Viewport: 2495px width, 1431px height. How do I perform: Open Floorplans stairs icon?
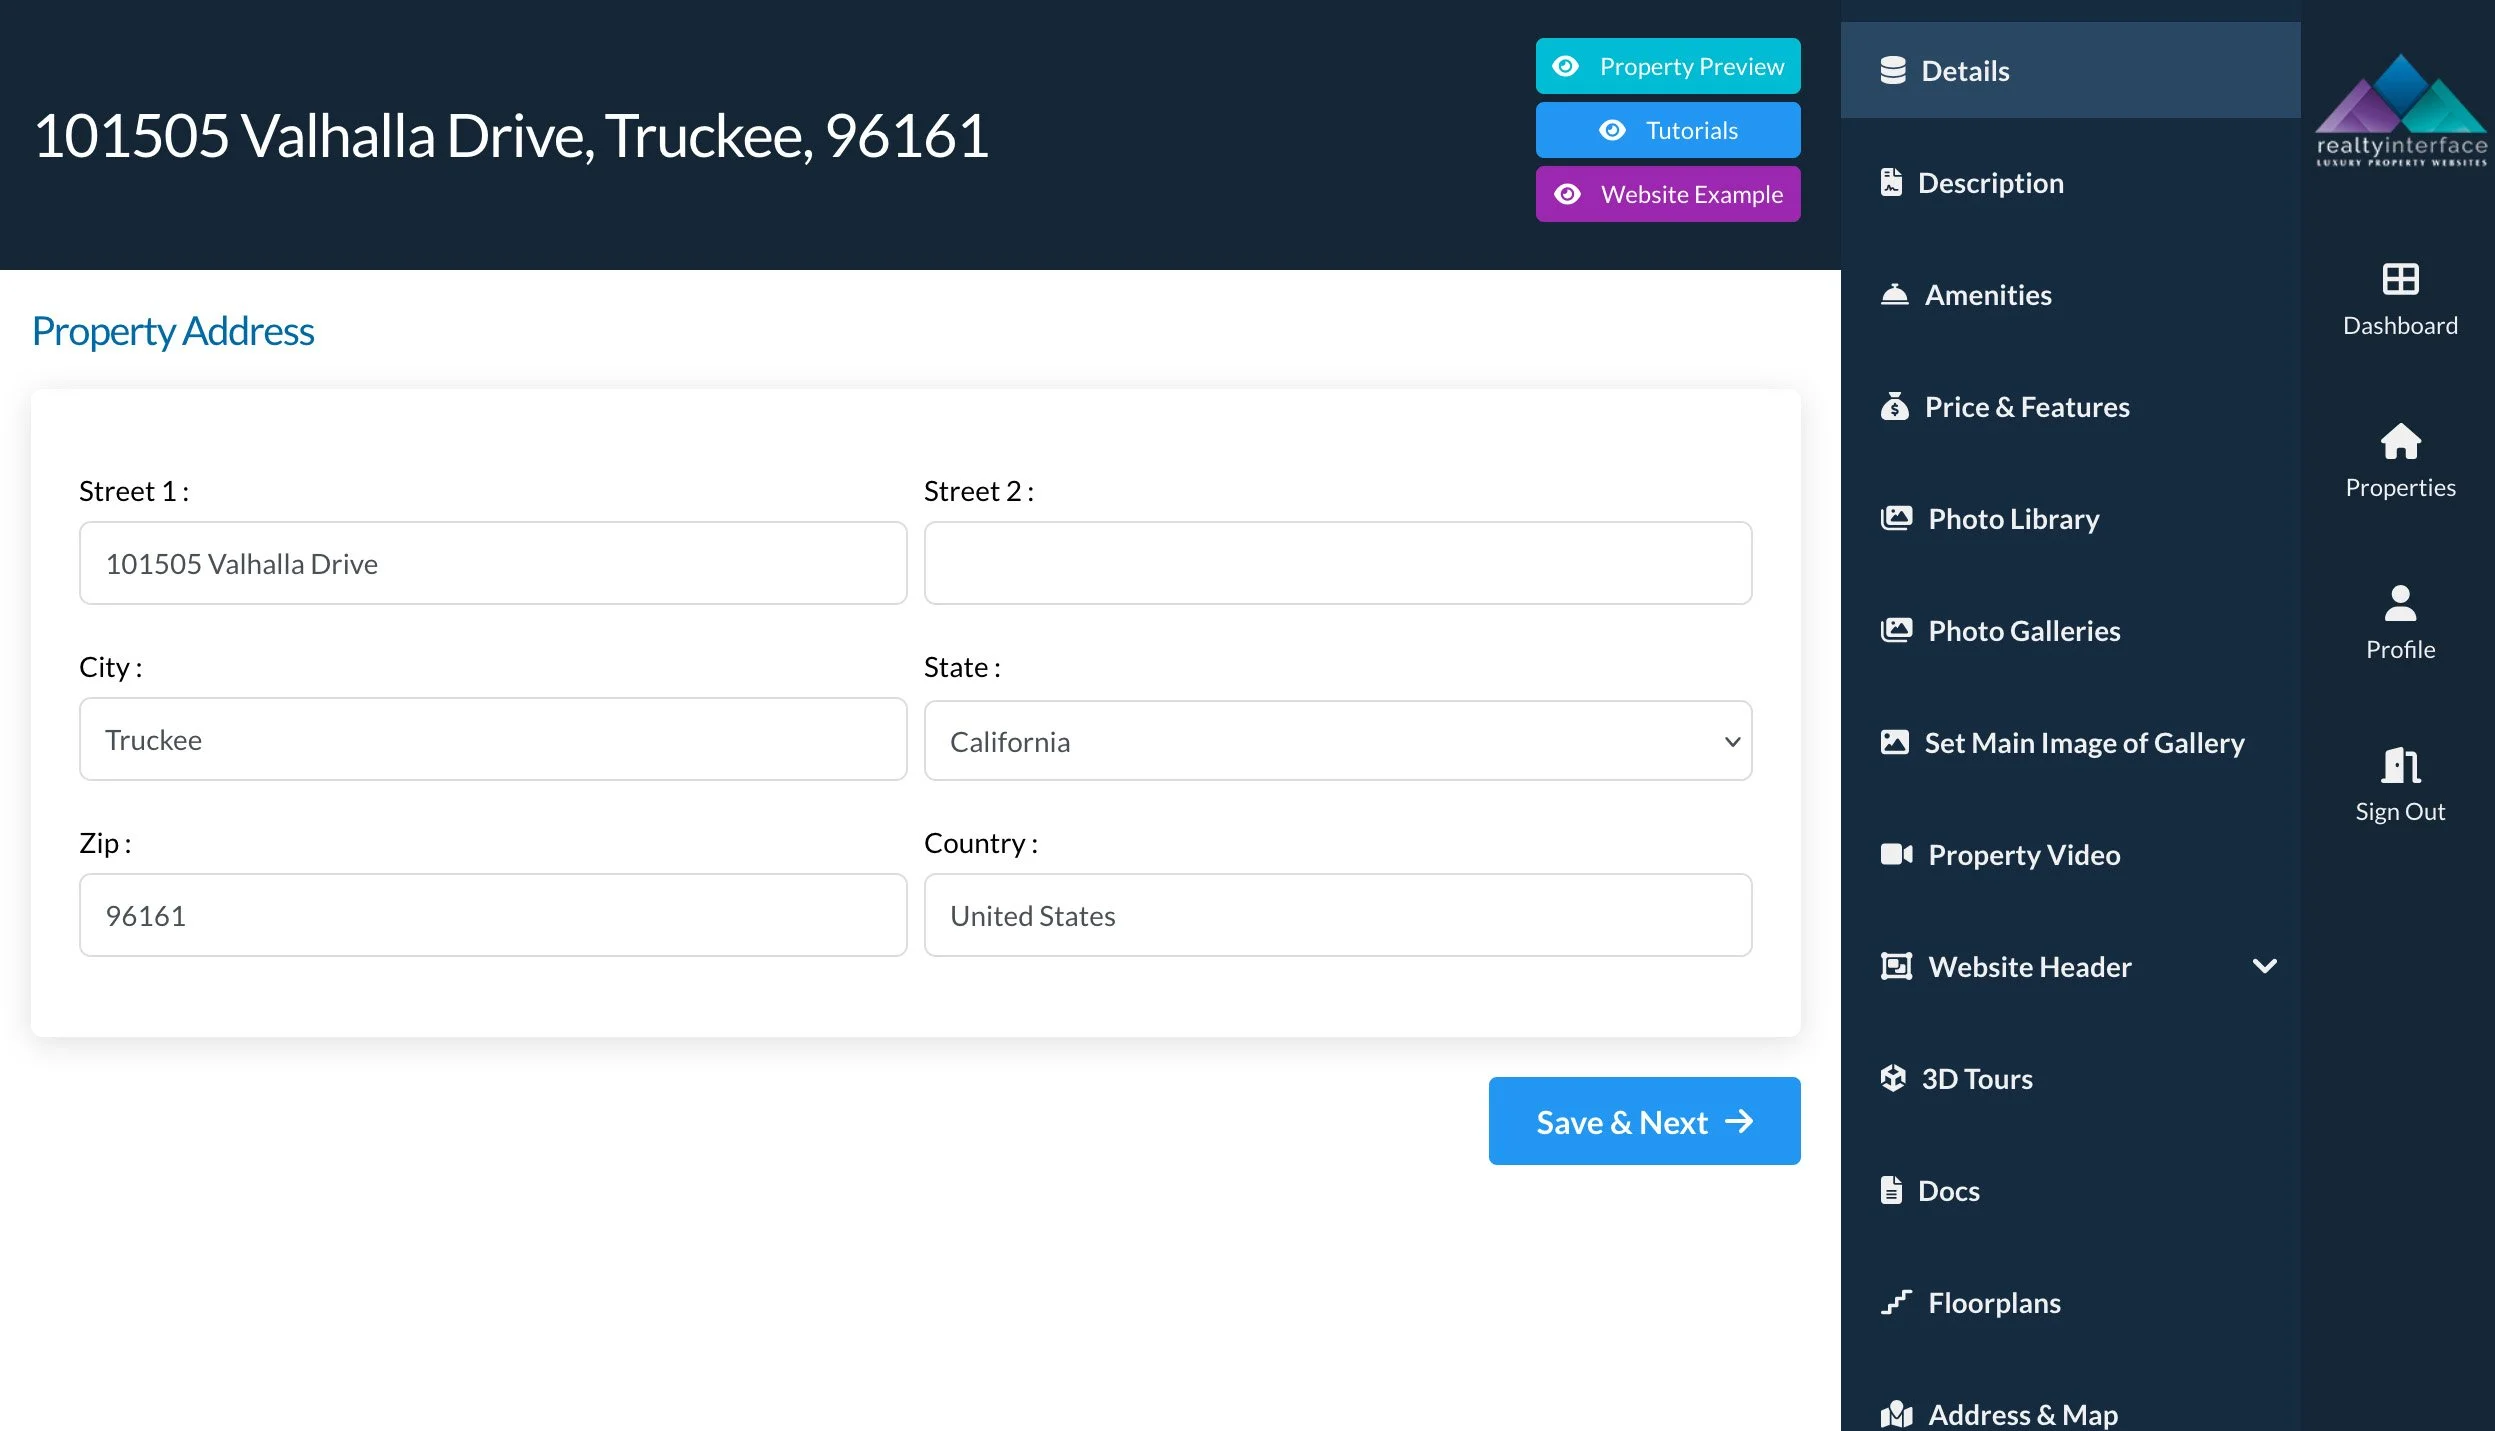1895,1302
